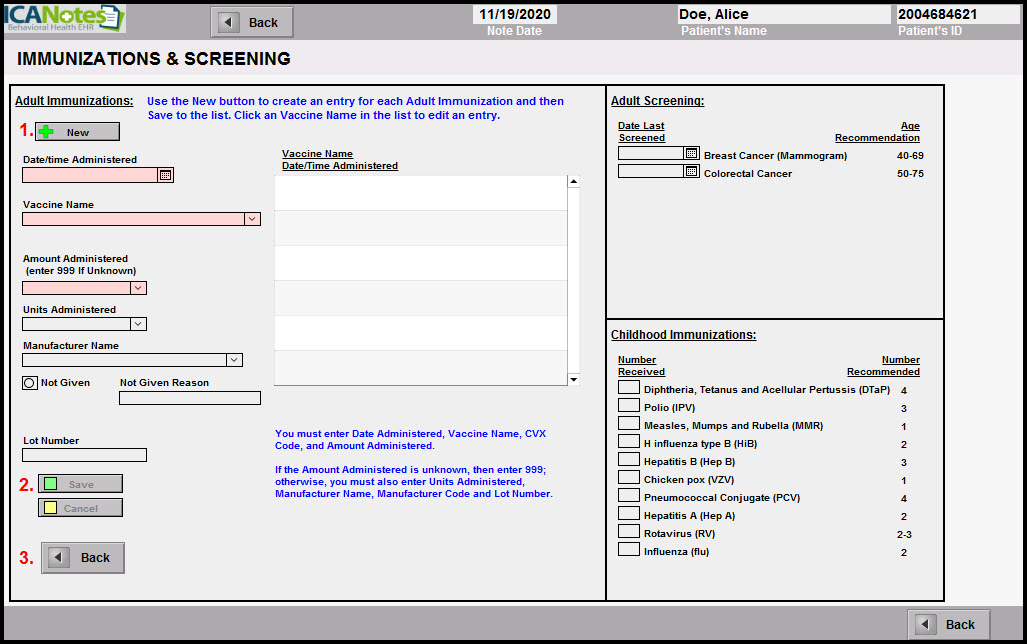This screenshot has height=644, width=1027.
Task: Open the Manufacturer Name dropdown
Action: coord(234,360)
